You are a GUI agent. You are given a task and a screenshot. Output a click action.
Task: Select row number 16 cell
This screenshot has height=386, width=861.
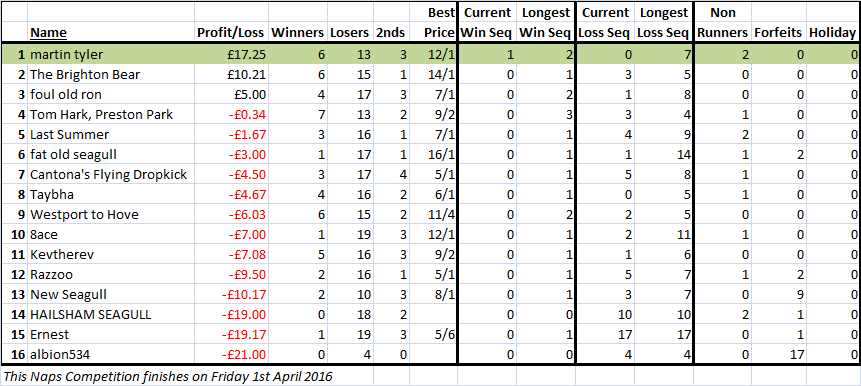pos(15,355)
